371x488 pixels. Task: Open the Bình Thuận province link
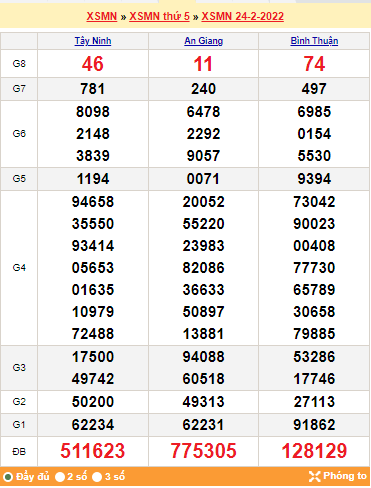pyautogui.click(x=314, y=41)
